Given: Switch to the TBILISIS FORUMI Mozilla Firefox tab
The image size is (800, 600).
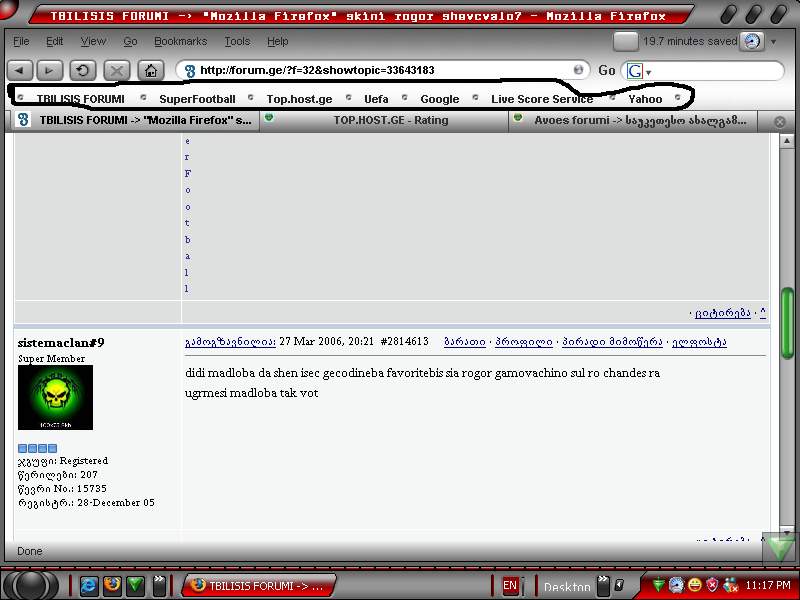Looking at the screenshot, I should point(133,120).
